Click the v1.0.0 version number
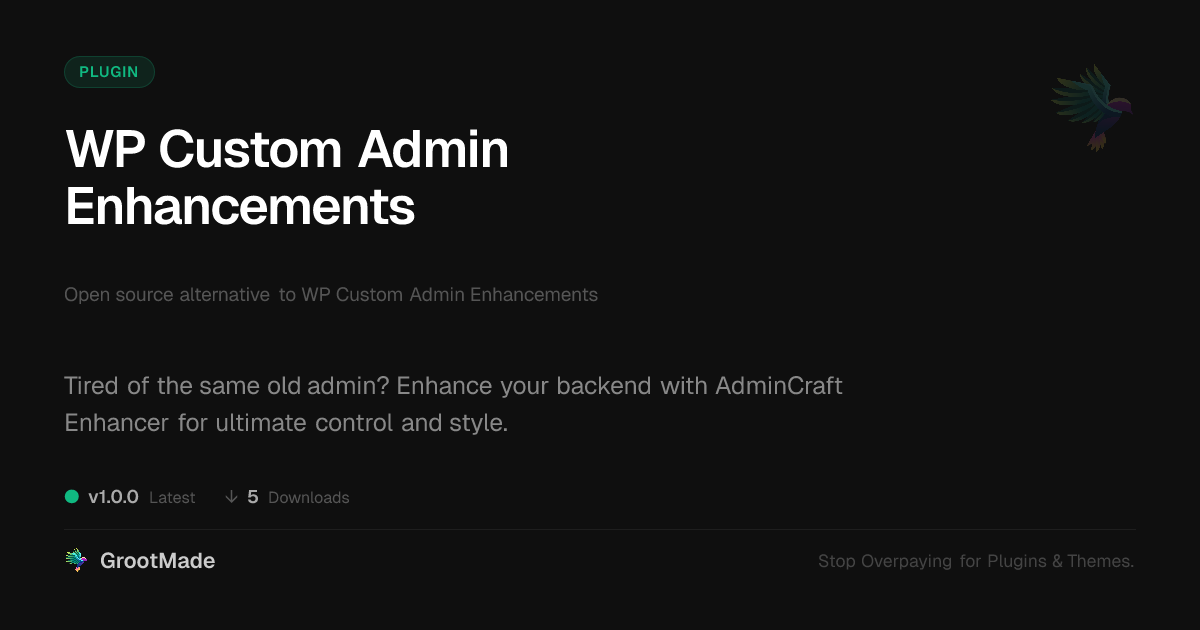Screen dimensions: 1200x630 (x=113, y=497)
